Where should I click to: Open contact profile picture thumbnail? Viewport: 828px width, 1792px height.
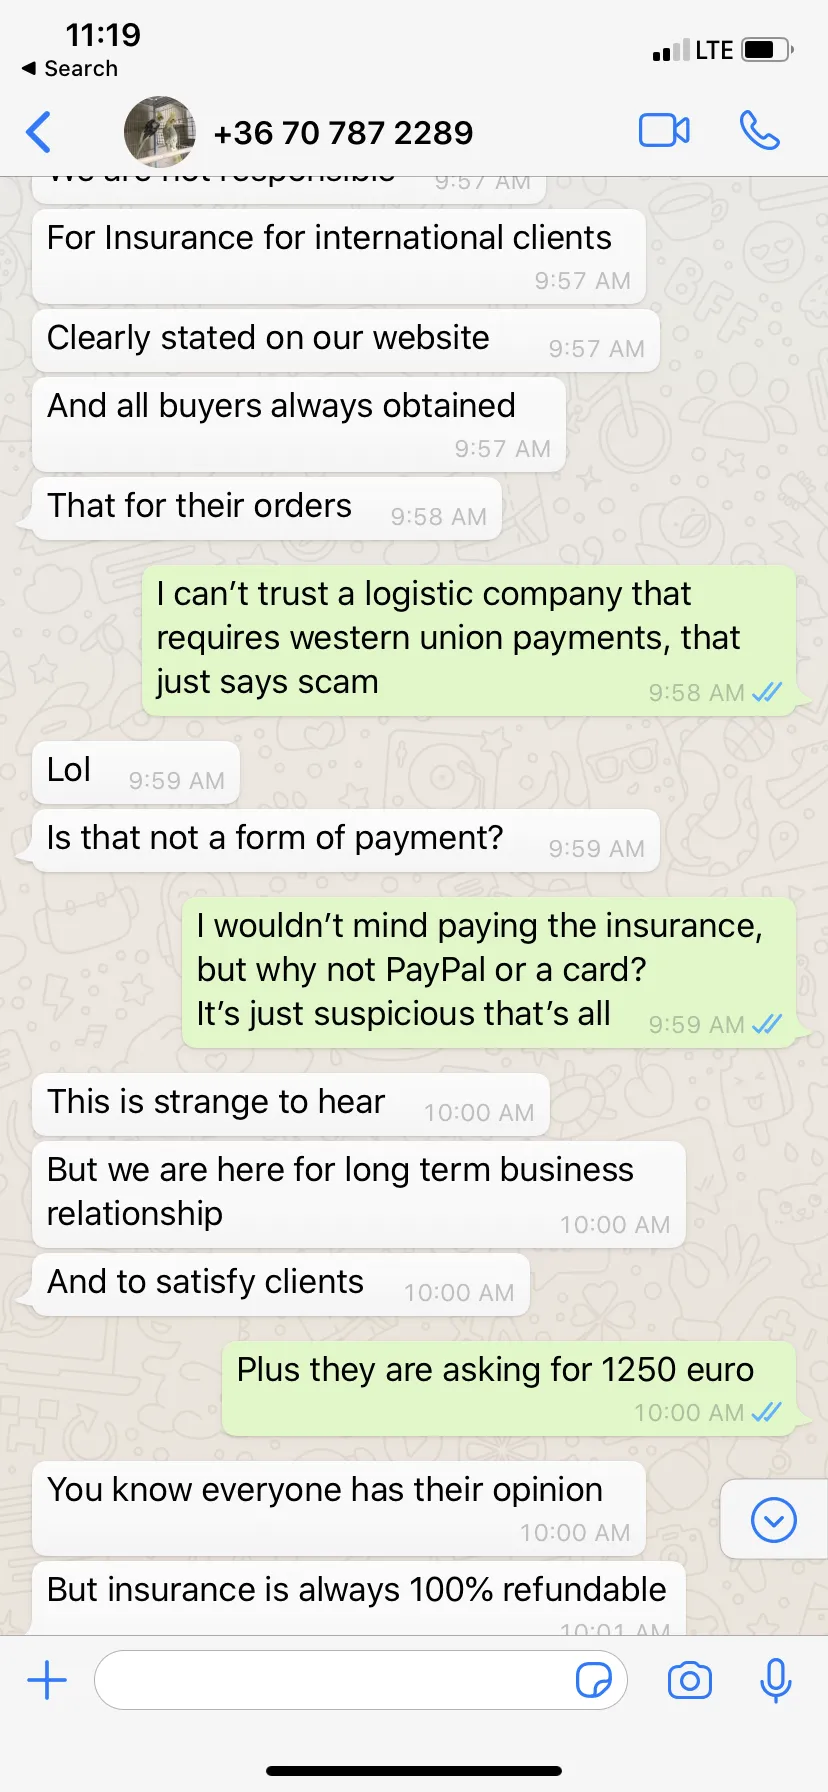(x=159, y=131)
